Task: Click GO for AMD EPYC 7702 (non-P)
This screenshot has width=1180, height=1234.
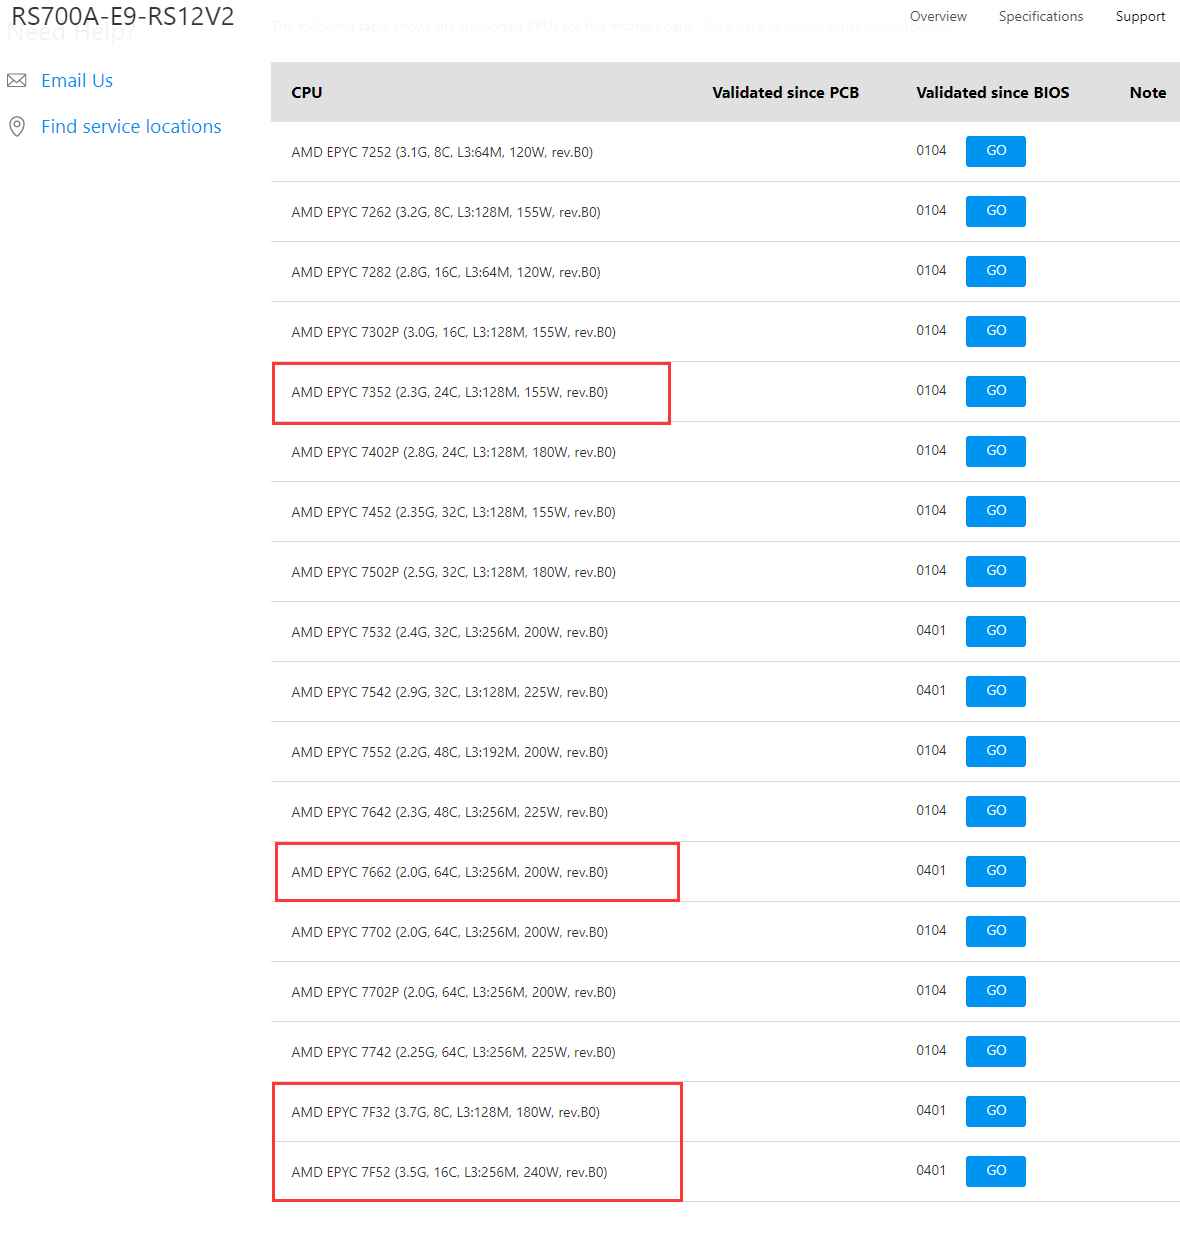Action: click(x=996, y=931)
